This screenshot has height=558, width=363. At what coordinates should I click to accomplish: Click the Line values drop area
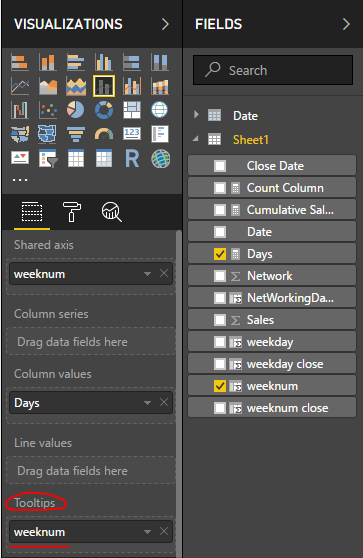pyautogui.click(x=91, y=470)
